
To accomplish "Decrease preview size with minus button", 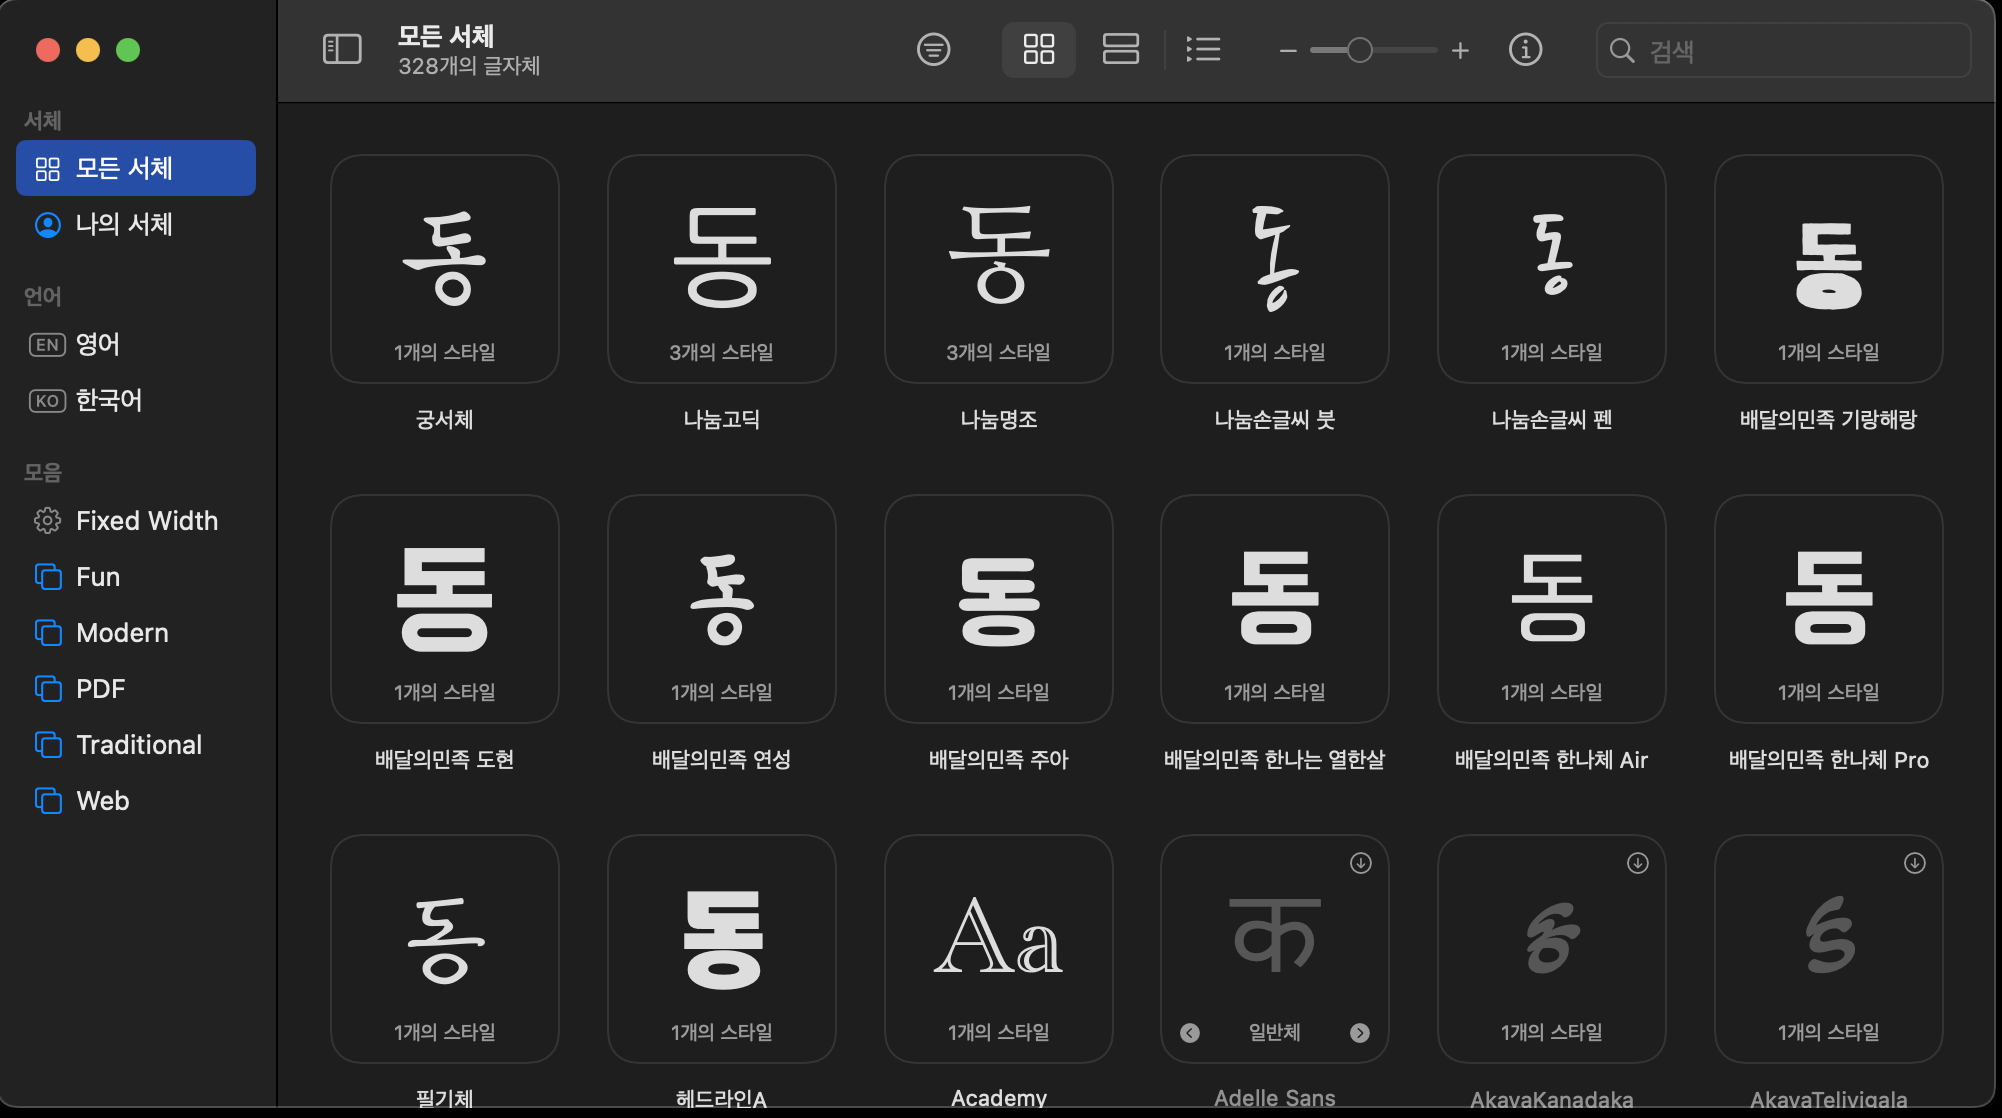I will click(1288, 50).
